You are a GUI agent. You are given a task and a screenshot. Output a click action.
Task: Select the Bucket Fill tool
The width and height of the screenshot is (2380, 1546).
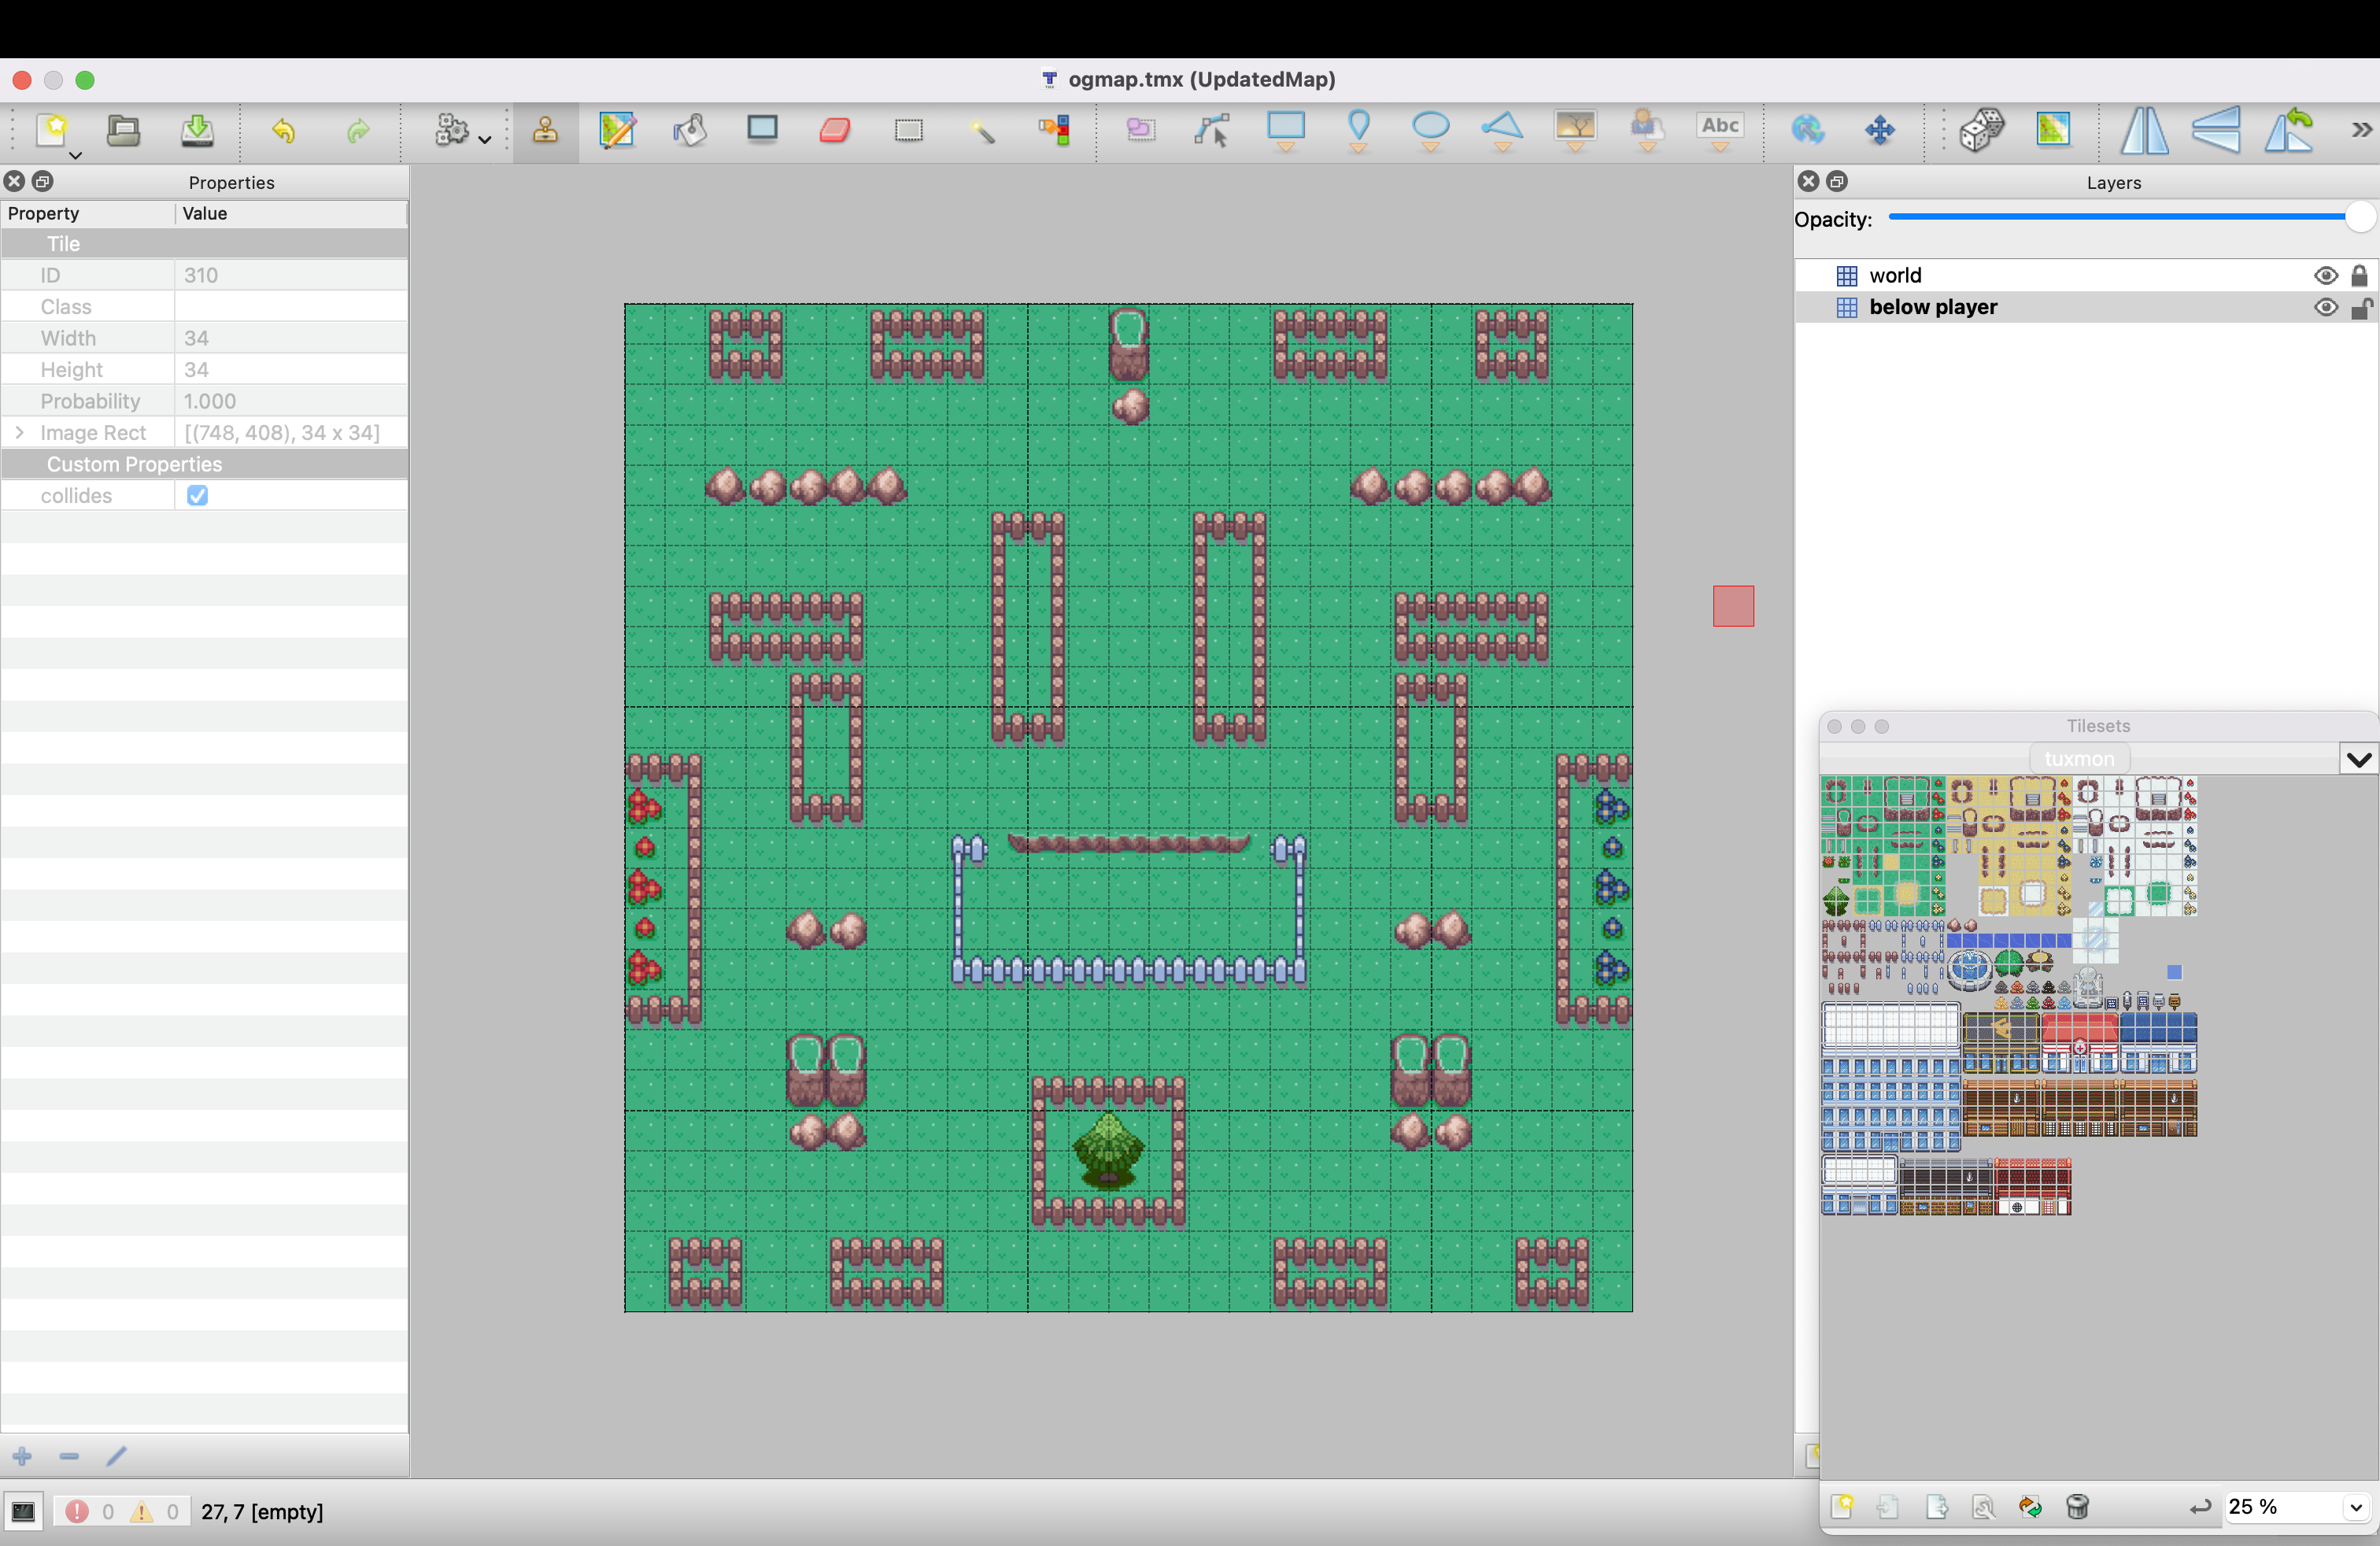coord(689,131)
